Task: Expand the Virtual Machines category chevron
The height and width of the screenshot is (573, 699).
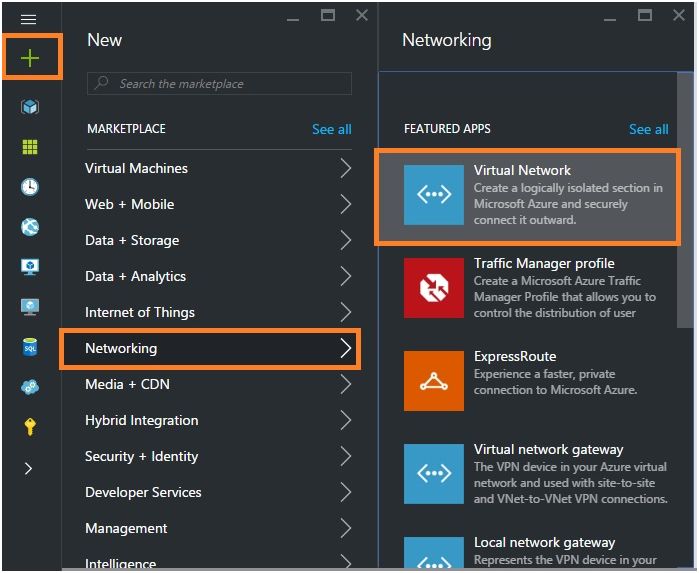Action: coord(345,168)
